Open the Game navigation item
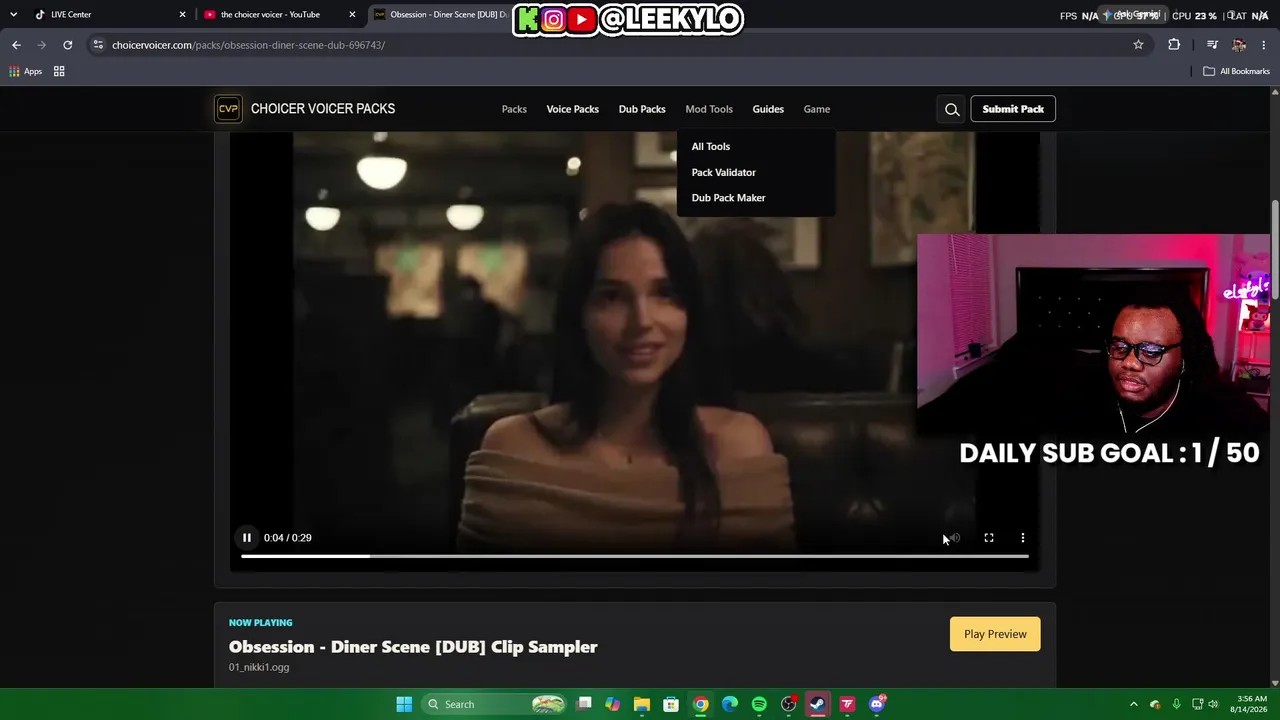Screen dimensions: 1280x720 [x=817, y=109]
